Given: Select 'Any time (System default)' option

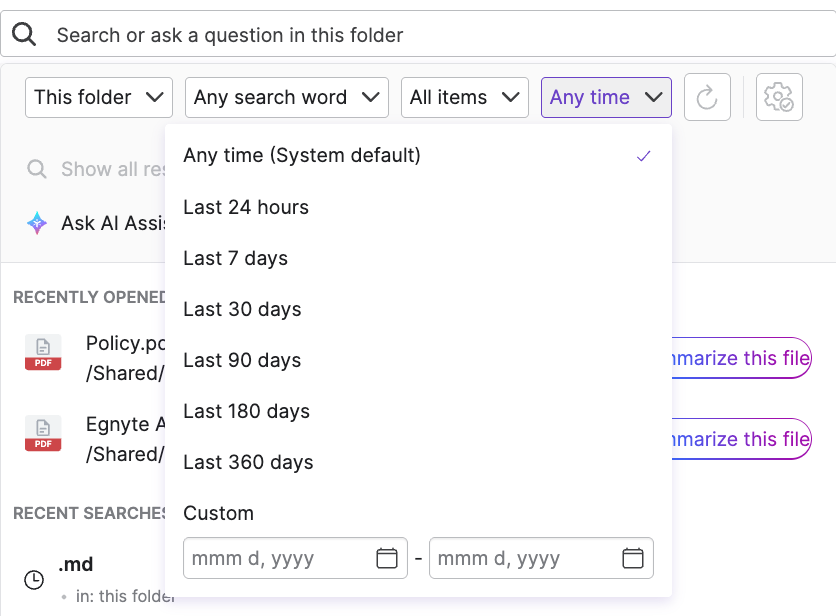Looking at the screenshot, I should [419, 155].
